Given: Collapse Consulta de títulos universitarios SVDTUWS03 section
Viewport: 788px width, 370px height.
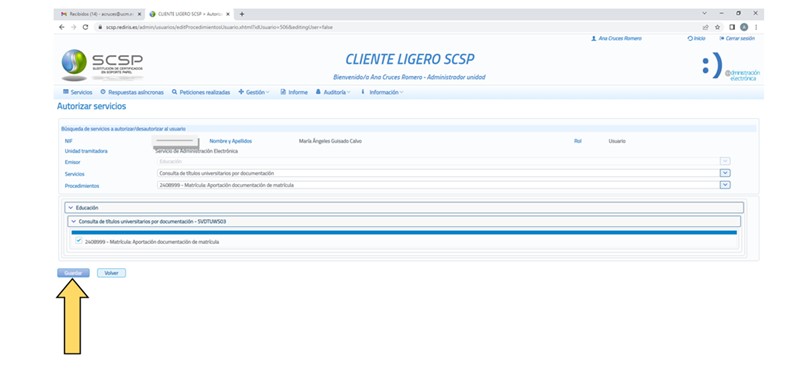Looking at the screenshot, I should [x=404, y=221].
